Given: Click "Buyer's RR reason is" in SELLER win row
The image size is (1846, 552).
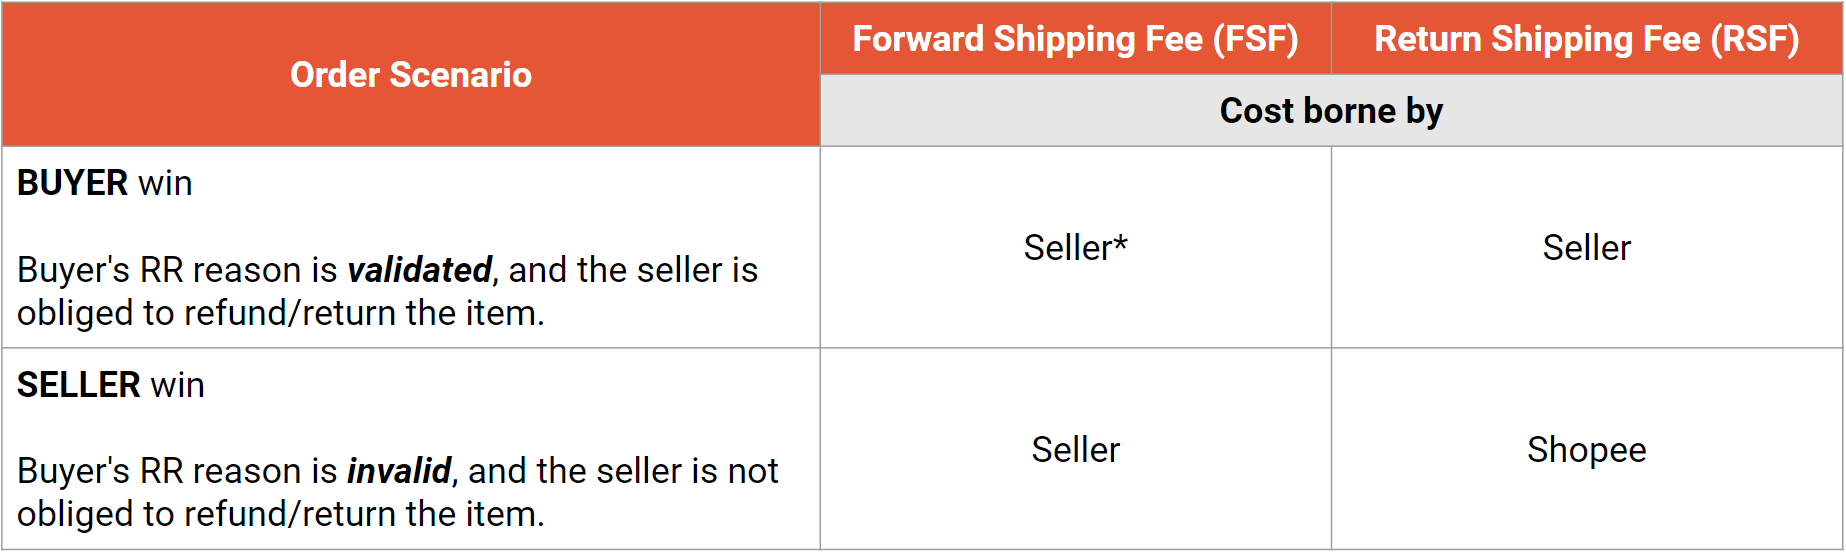Looking at the screenshot, I should pyautogui.click(x=177, y=471).
